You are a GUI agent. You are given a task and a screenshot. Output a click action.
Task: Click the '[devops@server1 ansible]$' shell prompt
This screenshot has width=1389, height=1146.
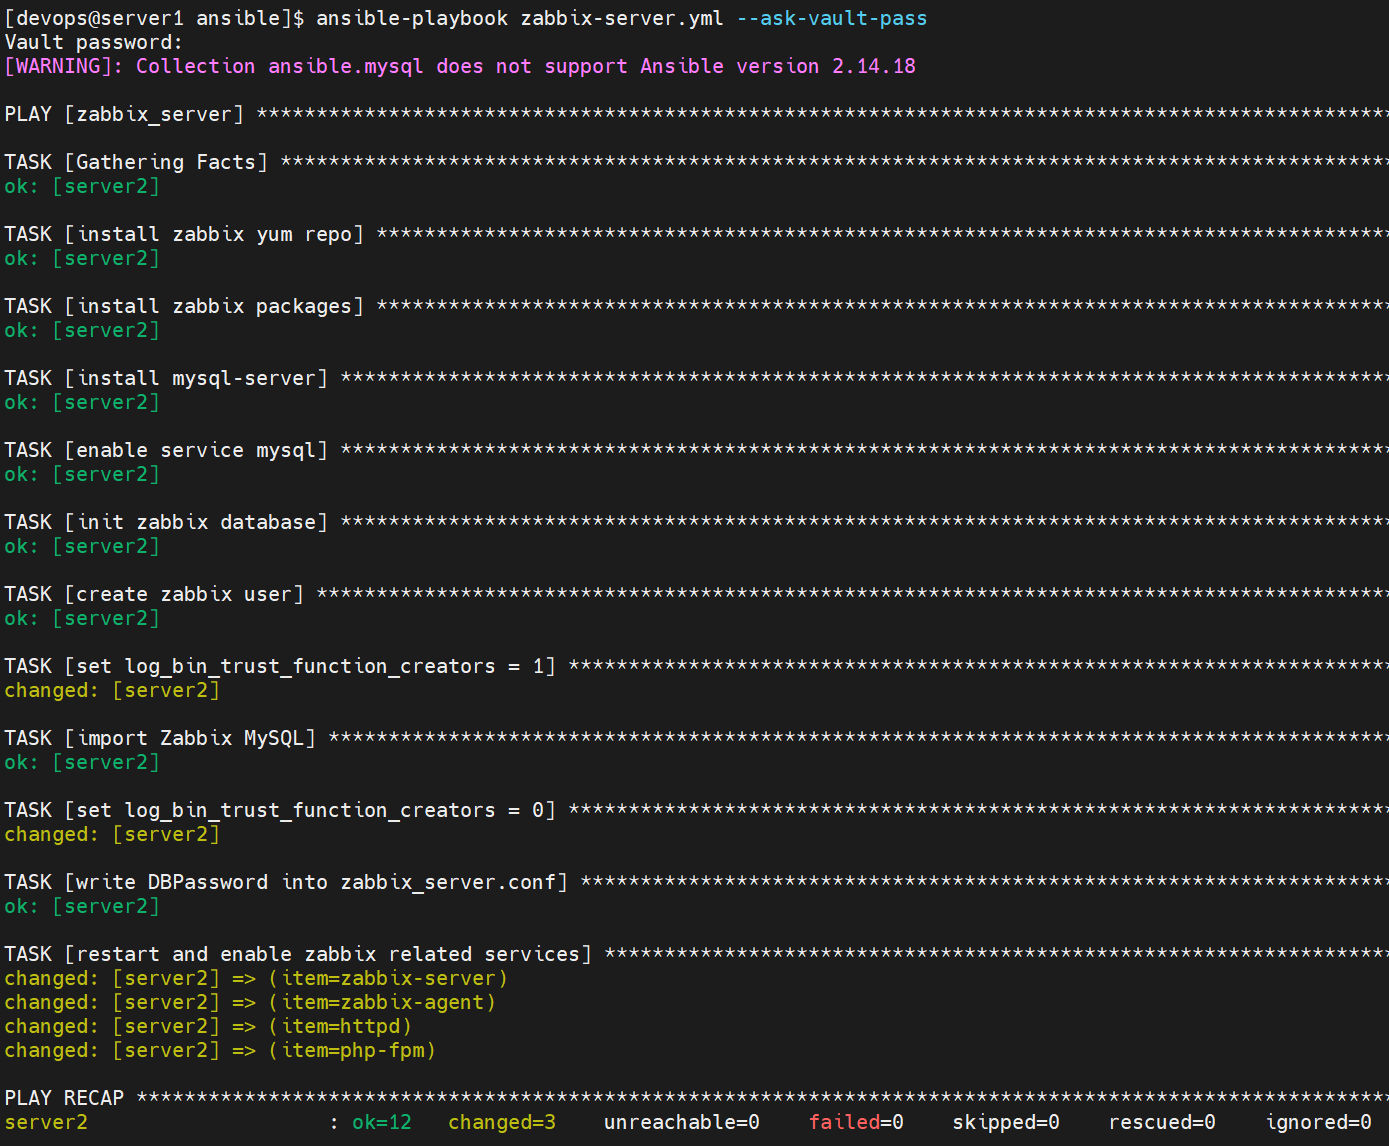[x=154, y=18]
